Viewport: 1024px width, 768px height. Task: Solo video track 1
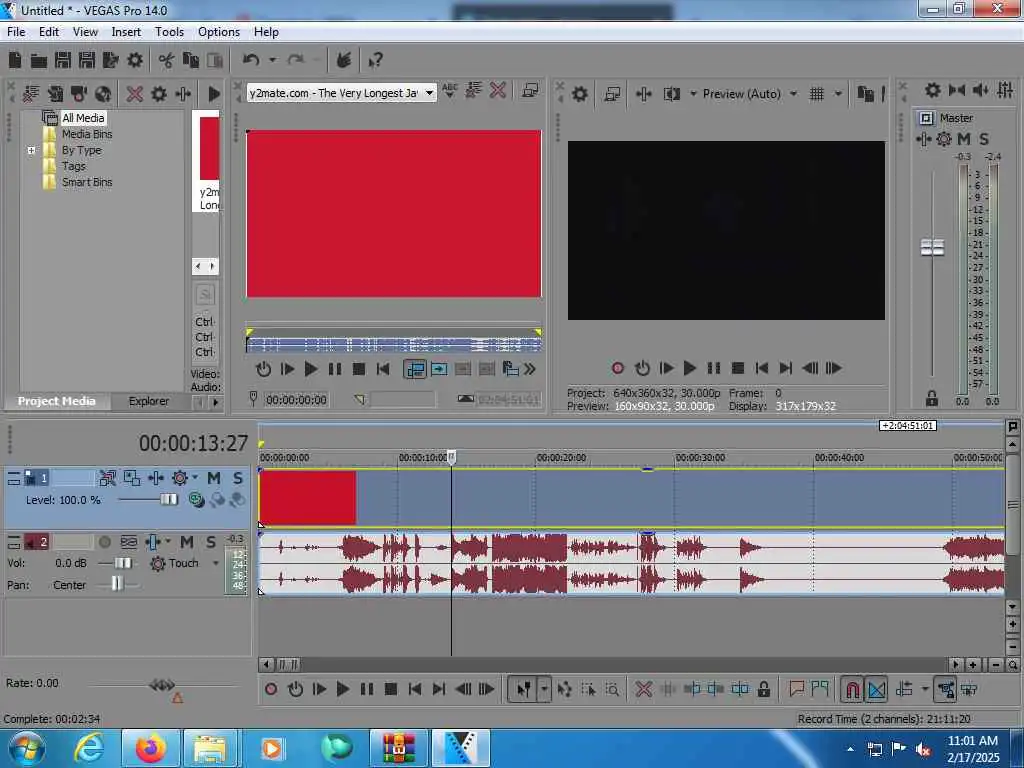[x=238, y=478]
